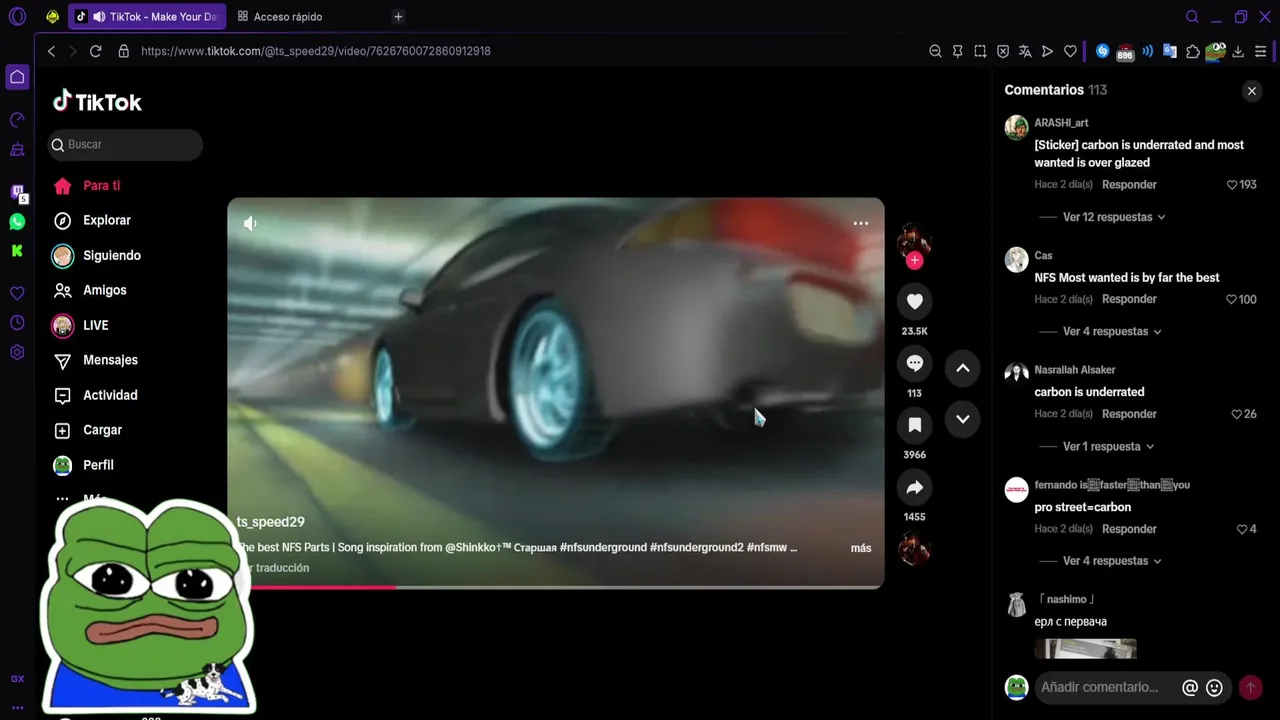The image size is (1280, 720).
Task: Open the browser downloads icon
Action: pos(1238,51)
